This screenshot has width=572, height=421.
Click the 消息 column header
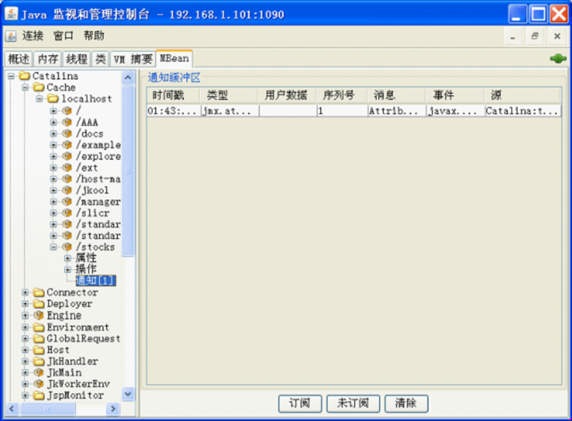pos(396,96)
